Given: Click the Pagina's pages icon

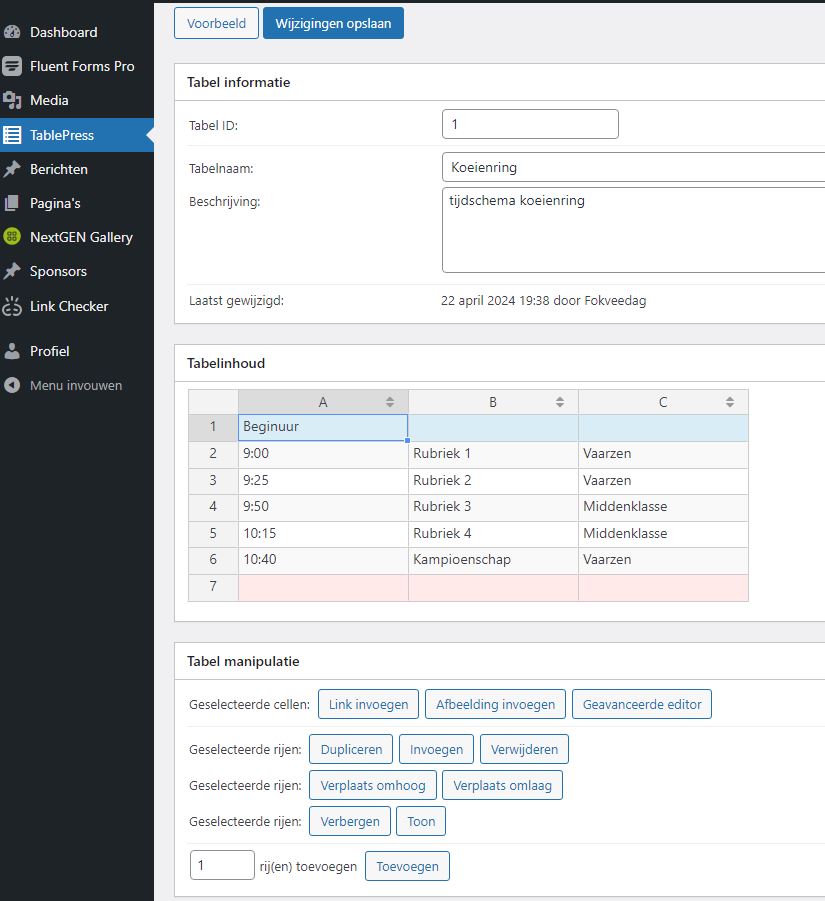Looking at the screenshot, I should point(11,203).
